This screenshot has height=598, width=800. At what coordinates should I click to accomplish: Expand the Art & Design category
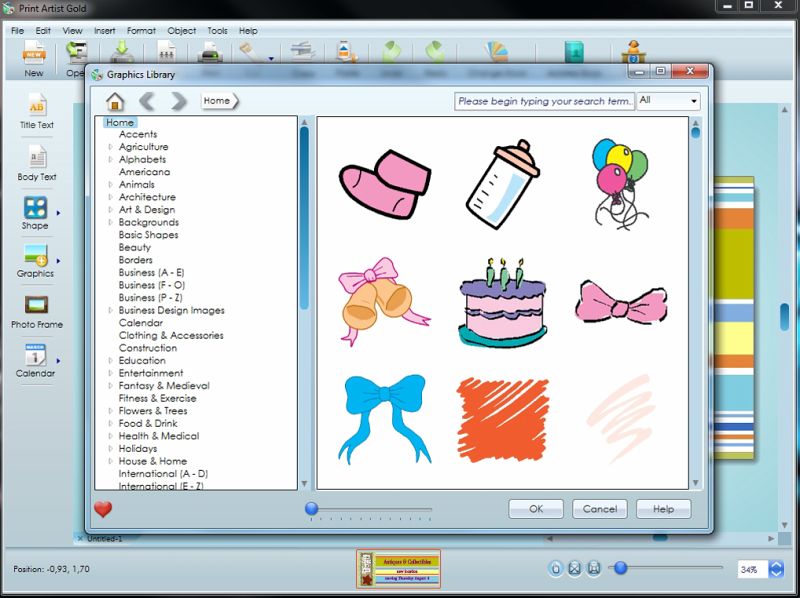(110, 209)
